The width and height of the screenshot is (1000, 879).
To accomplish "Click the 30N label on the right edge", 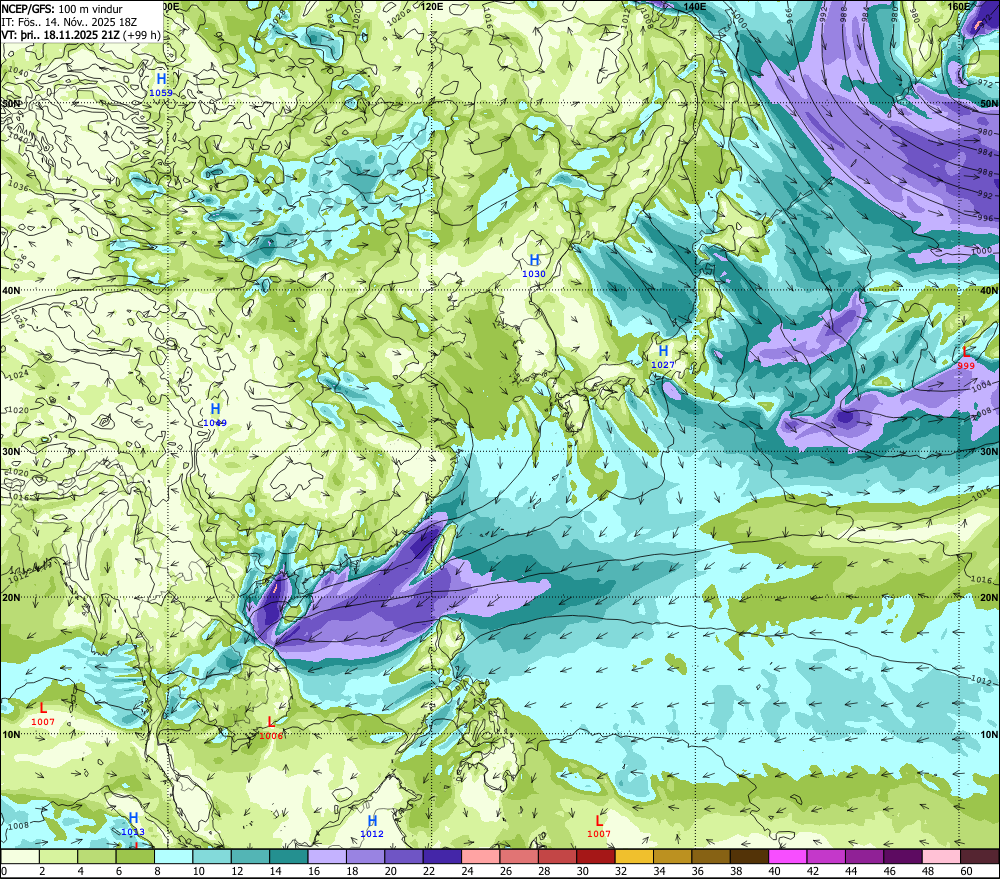I will (x=989, y=452).
